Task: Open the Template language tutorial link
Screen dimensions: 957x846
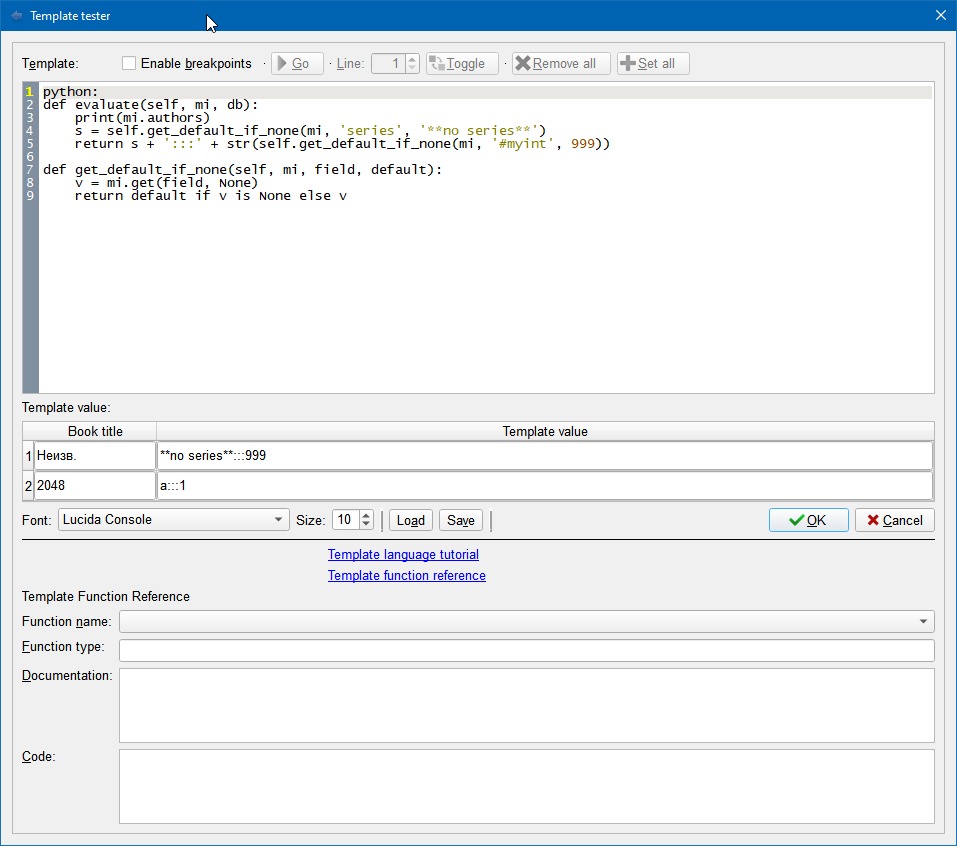Action: [x=403, y=555]
